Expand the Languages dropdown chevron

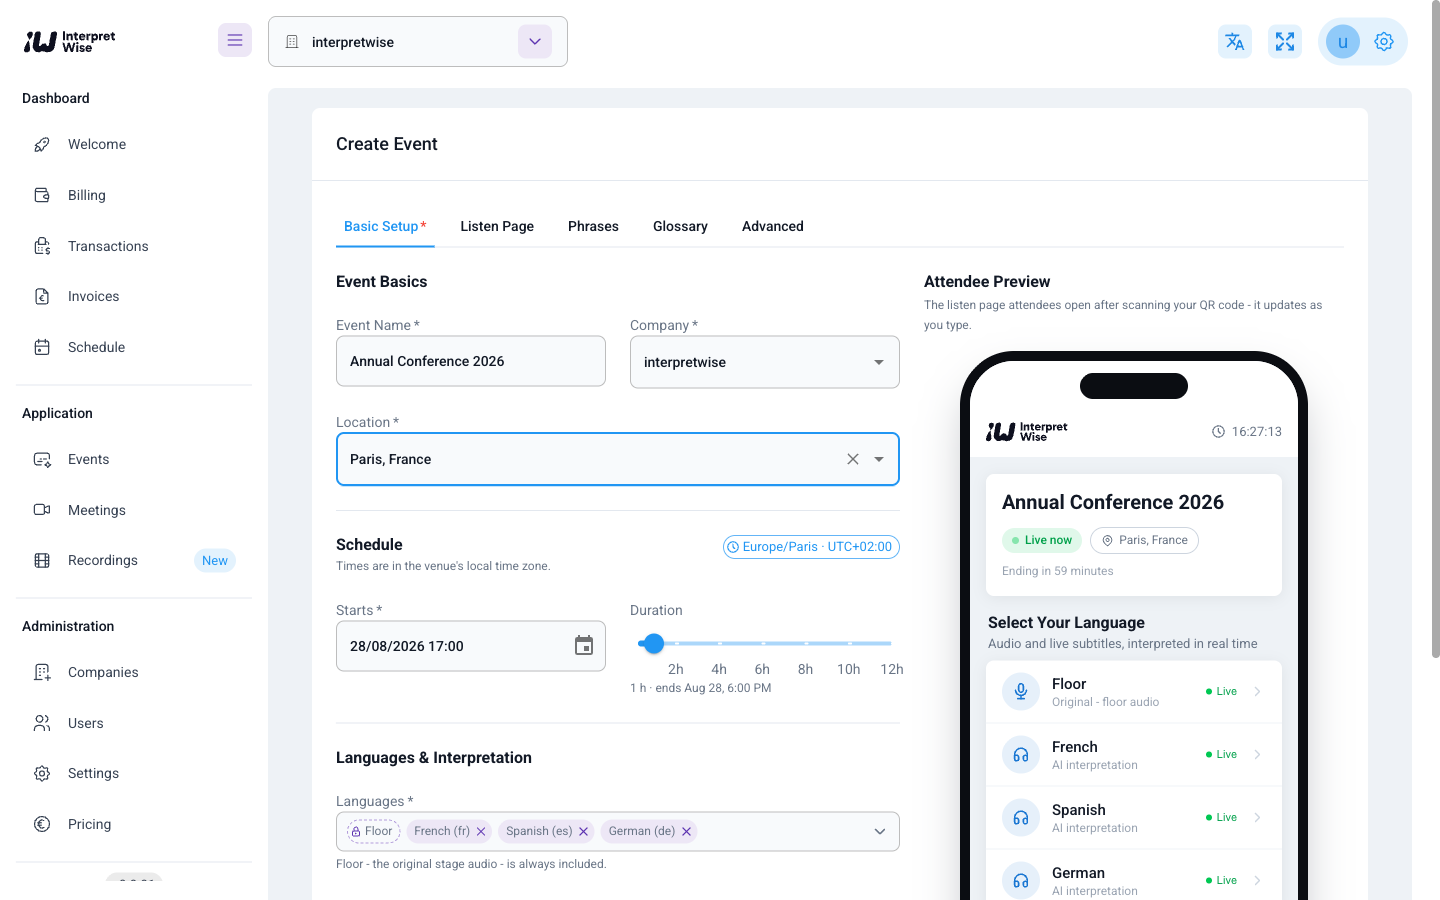coord(880,831)
